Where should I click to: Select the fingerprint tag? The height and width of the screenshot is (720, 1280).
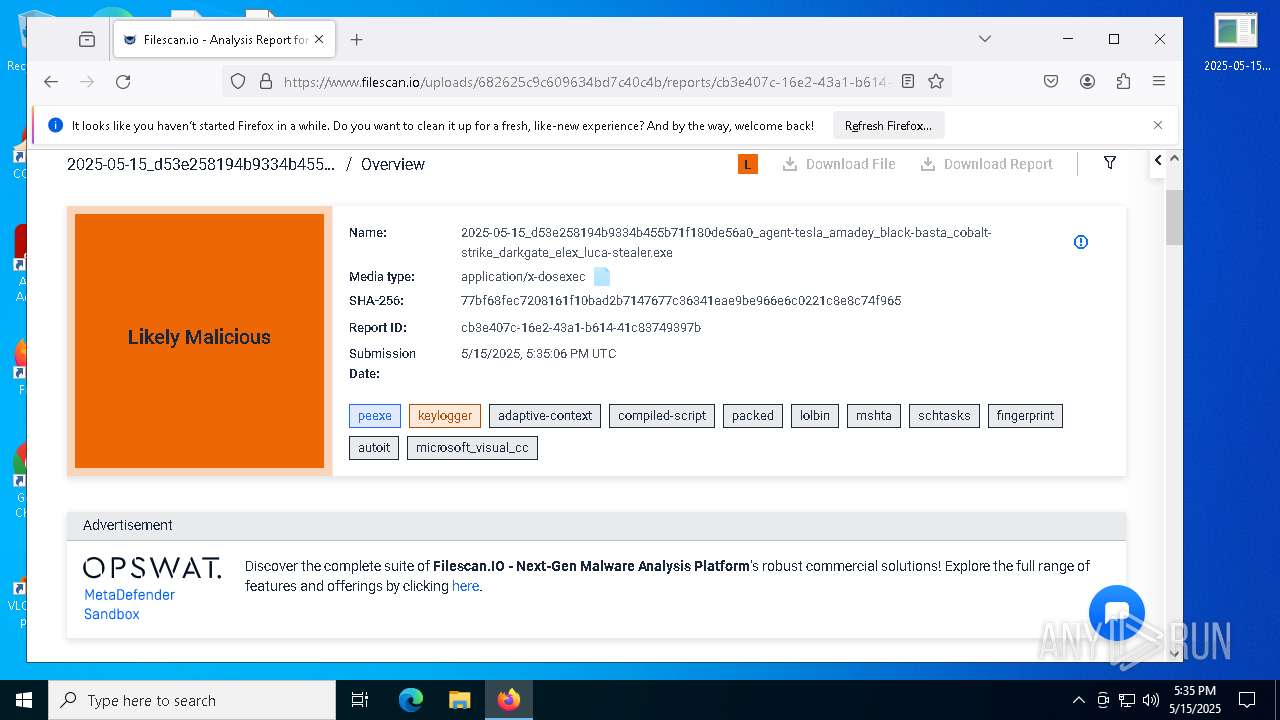(1025, 416)
